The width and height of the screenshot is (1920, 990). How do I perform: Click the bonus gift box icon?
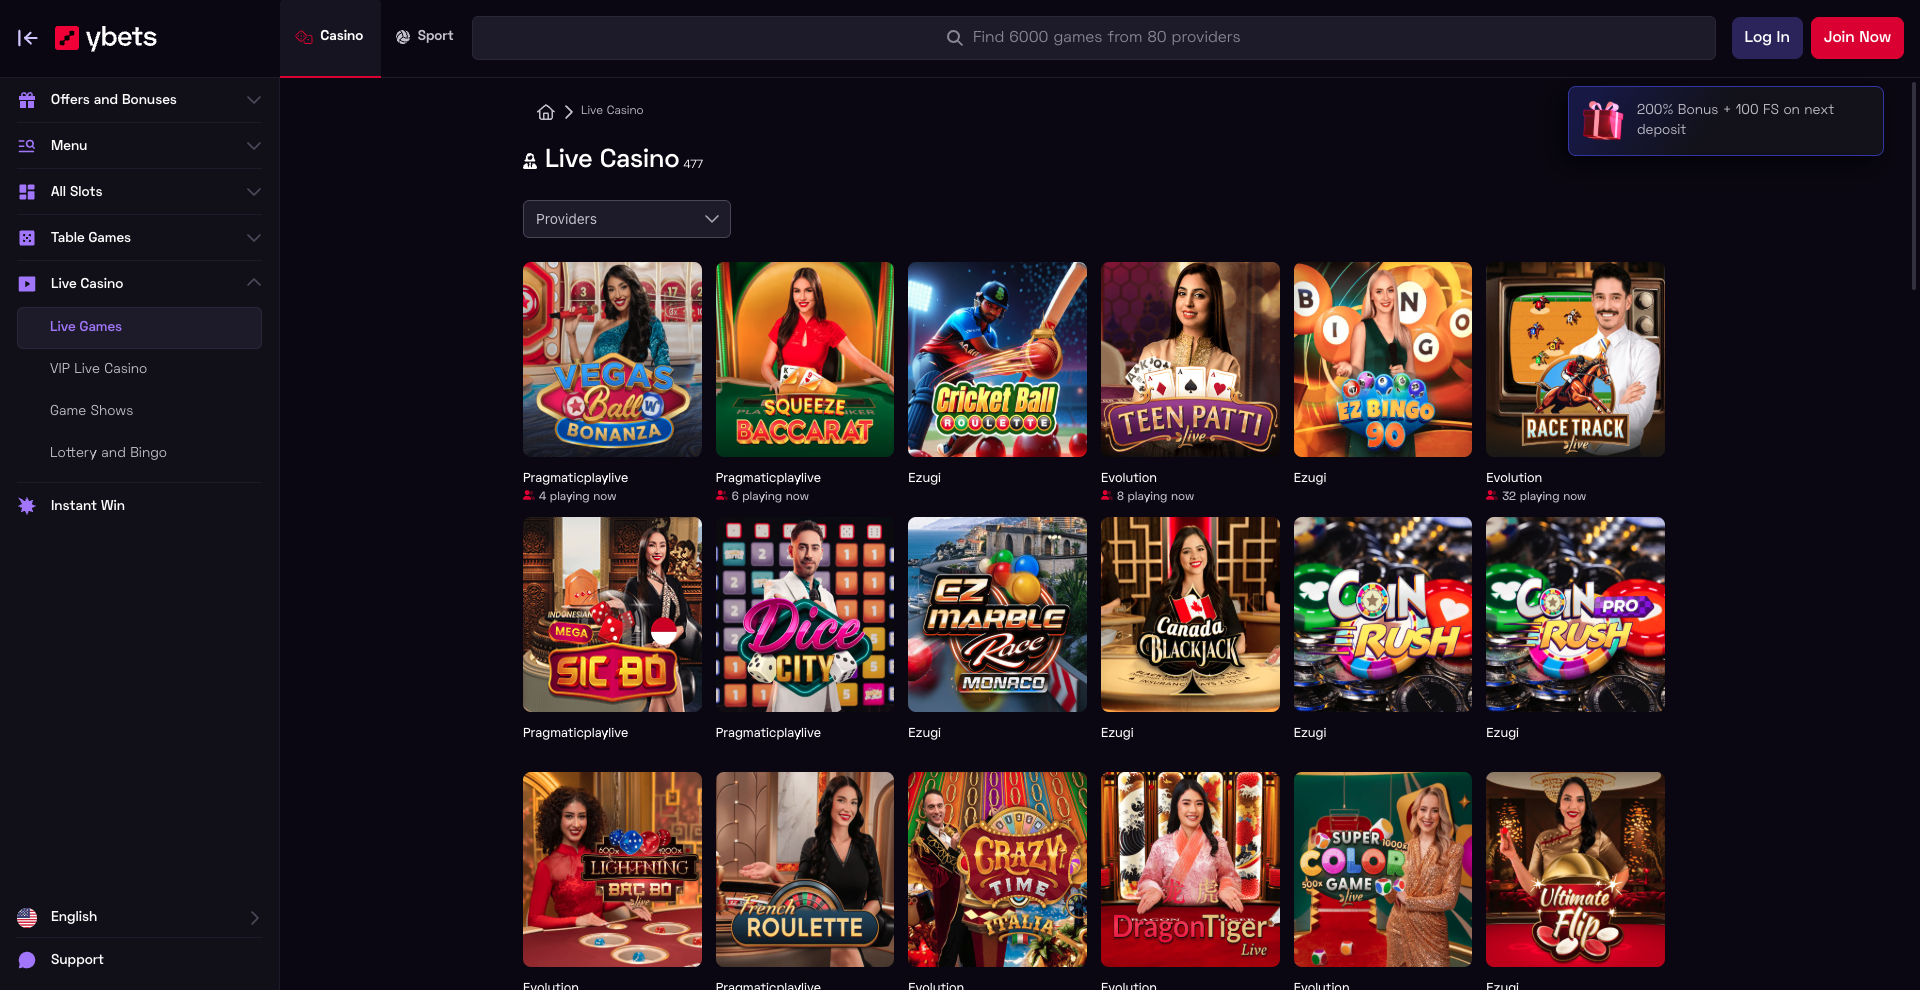click(1603, 121)
